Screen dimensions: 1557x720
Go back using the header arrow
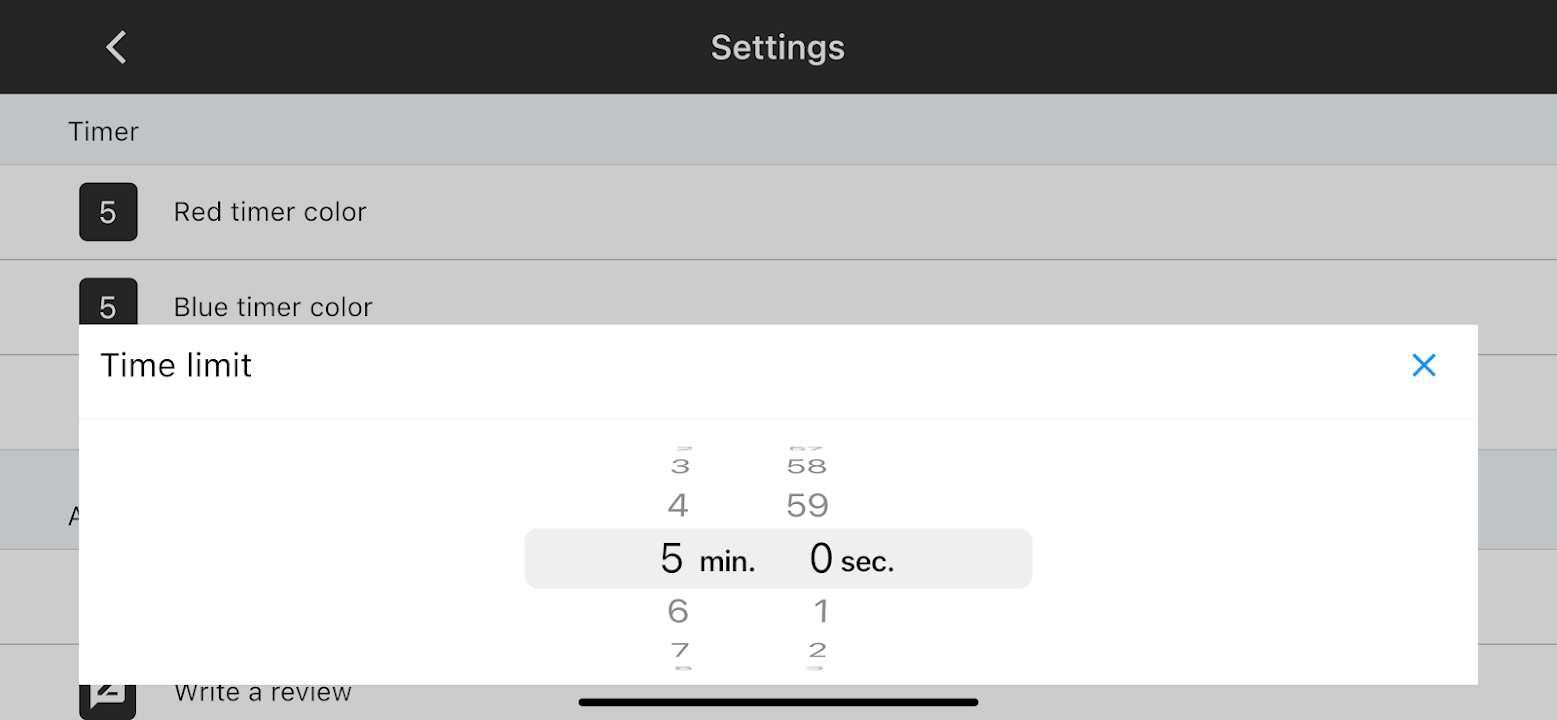(116, 47)
